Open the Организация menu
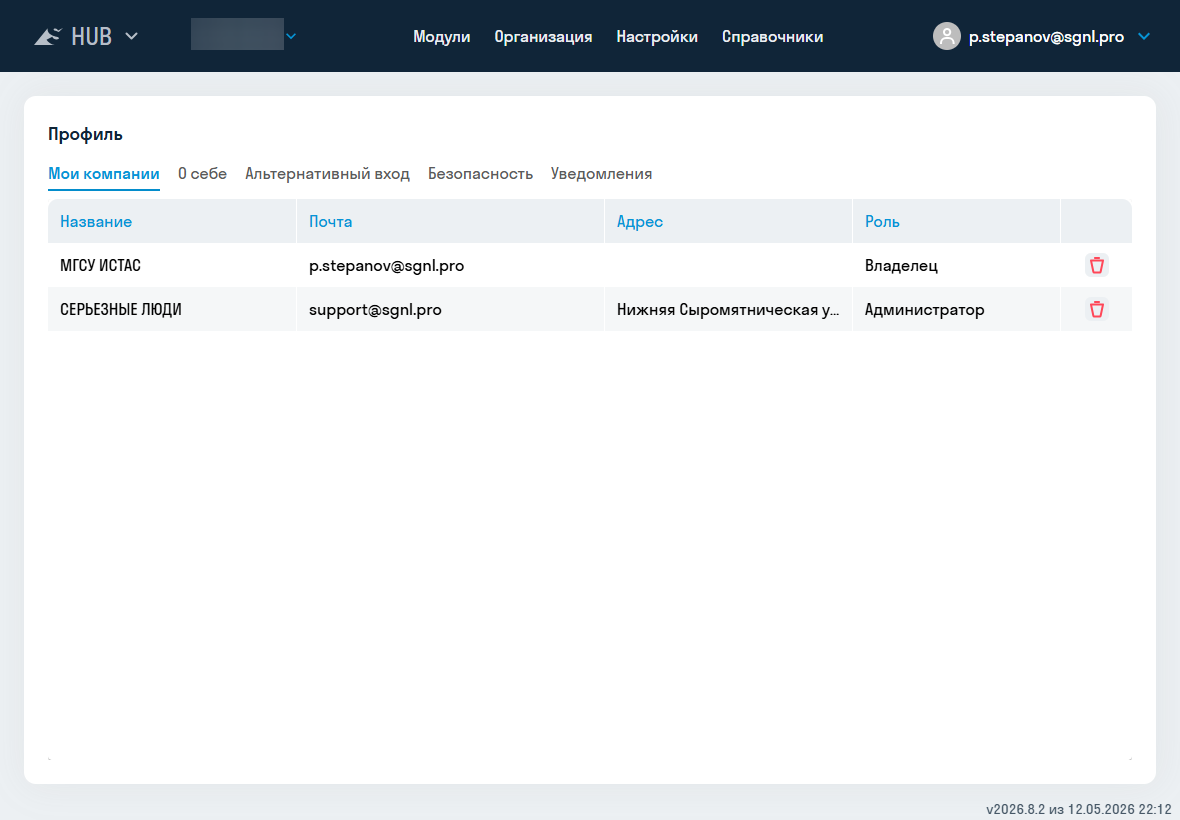Screen dimensions: 1180x820 (x=543, y=37)
